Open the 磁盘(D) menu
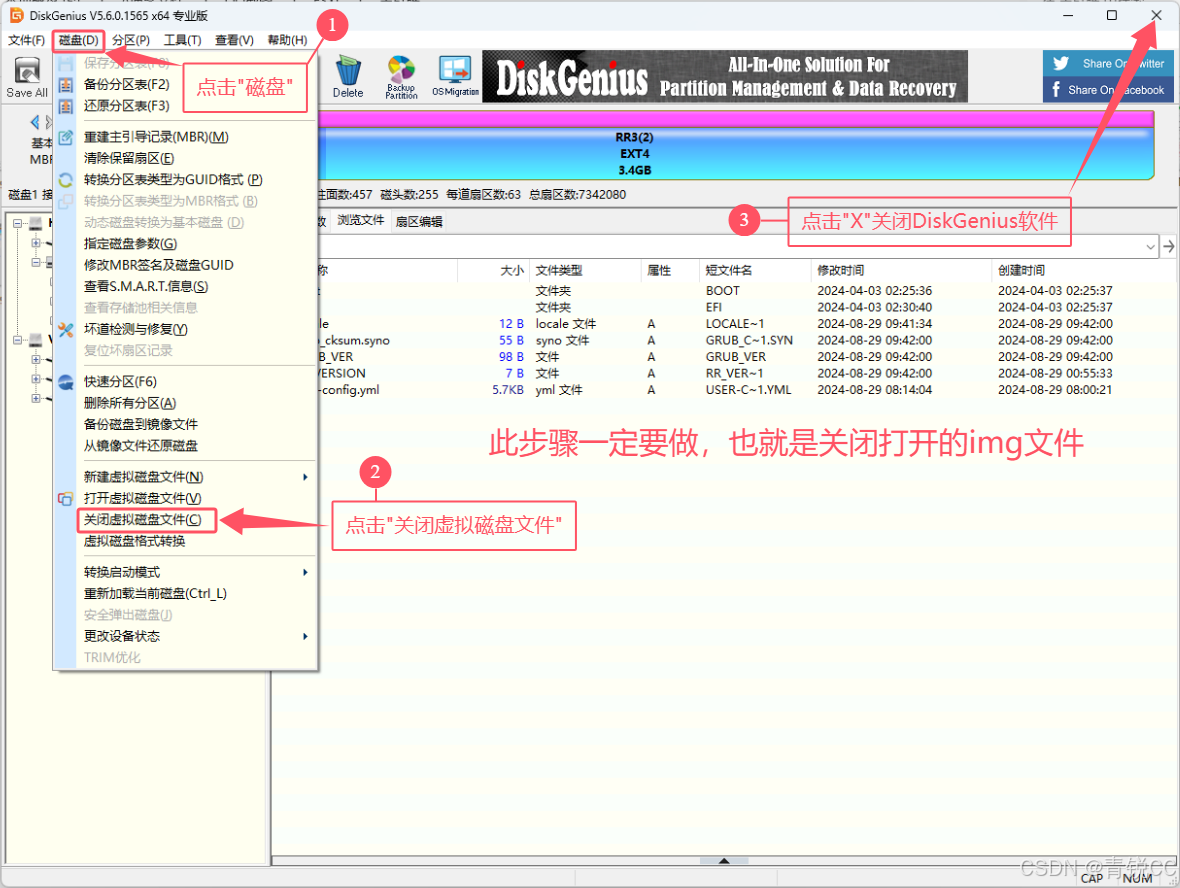This screenshot has width=1180, height=888. tap(78, 40)
